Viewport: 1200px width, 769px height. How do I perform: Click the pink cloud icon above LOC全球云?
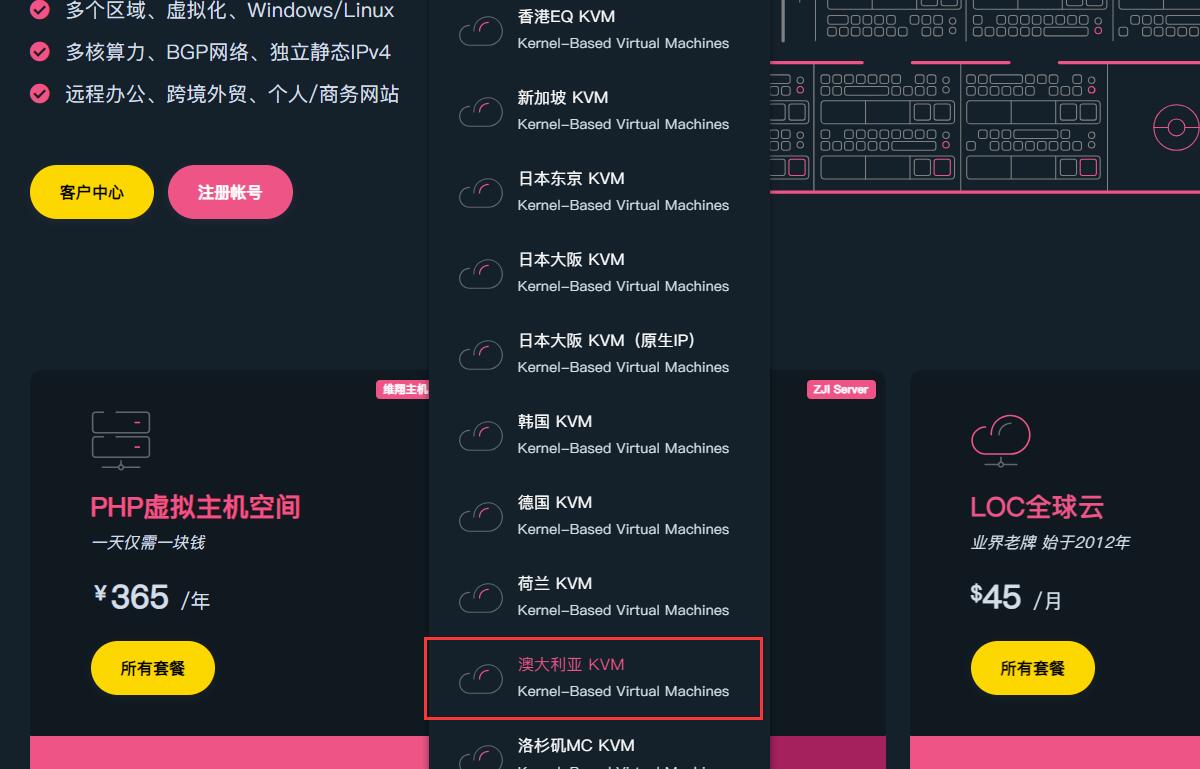pos(1001,440)
